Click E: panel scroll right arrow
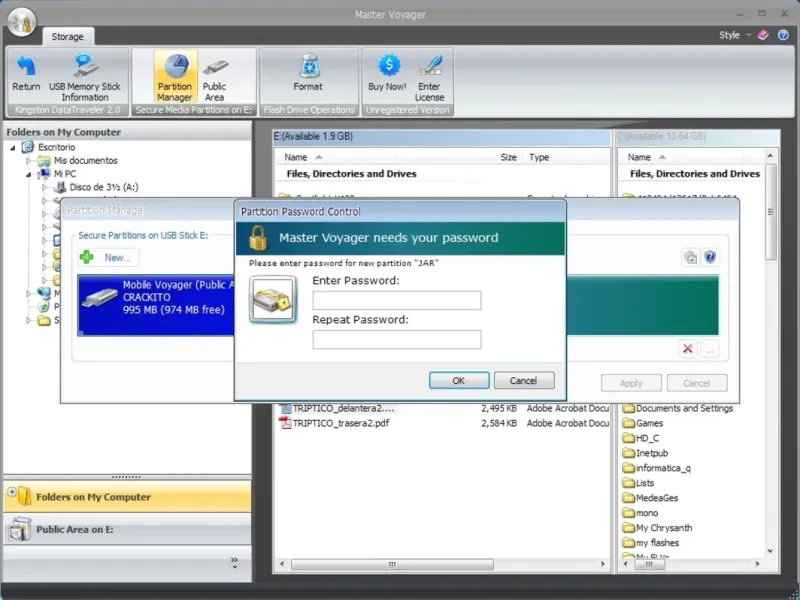The image size is (800, 600). (x=603, y=564)
